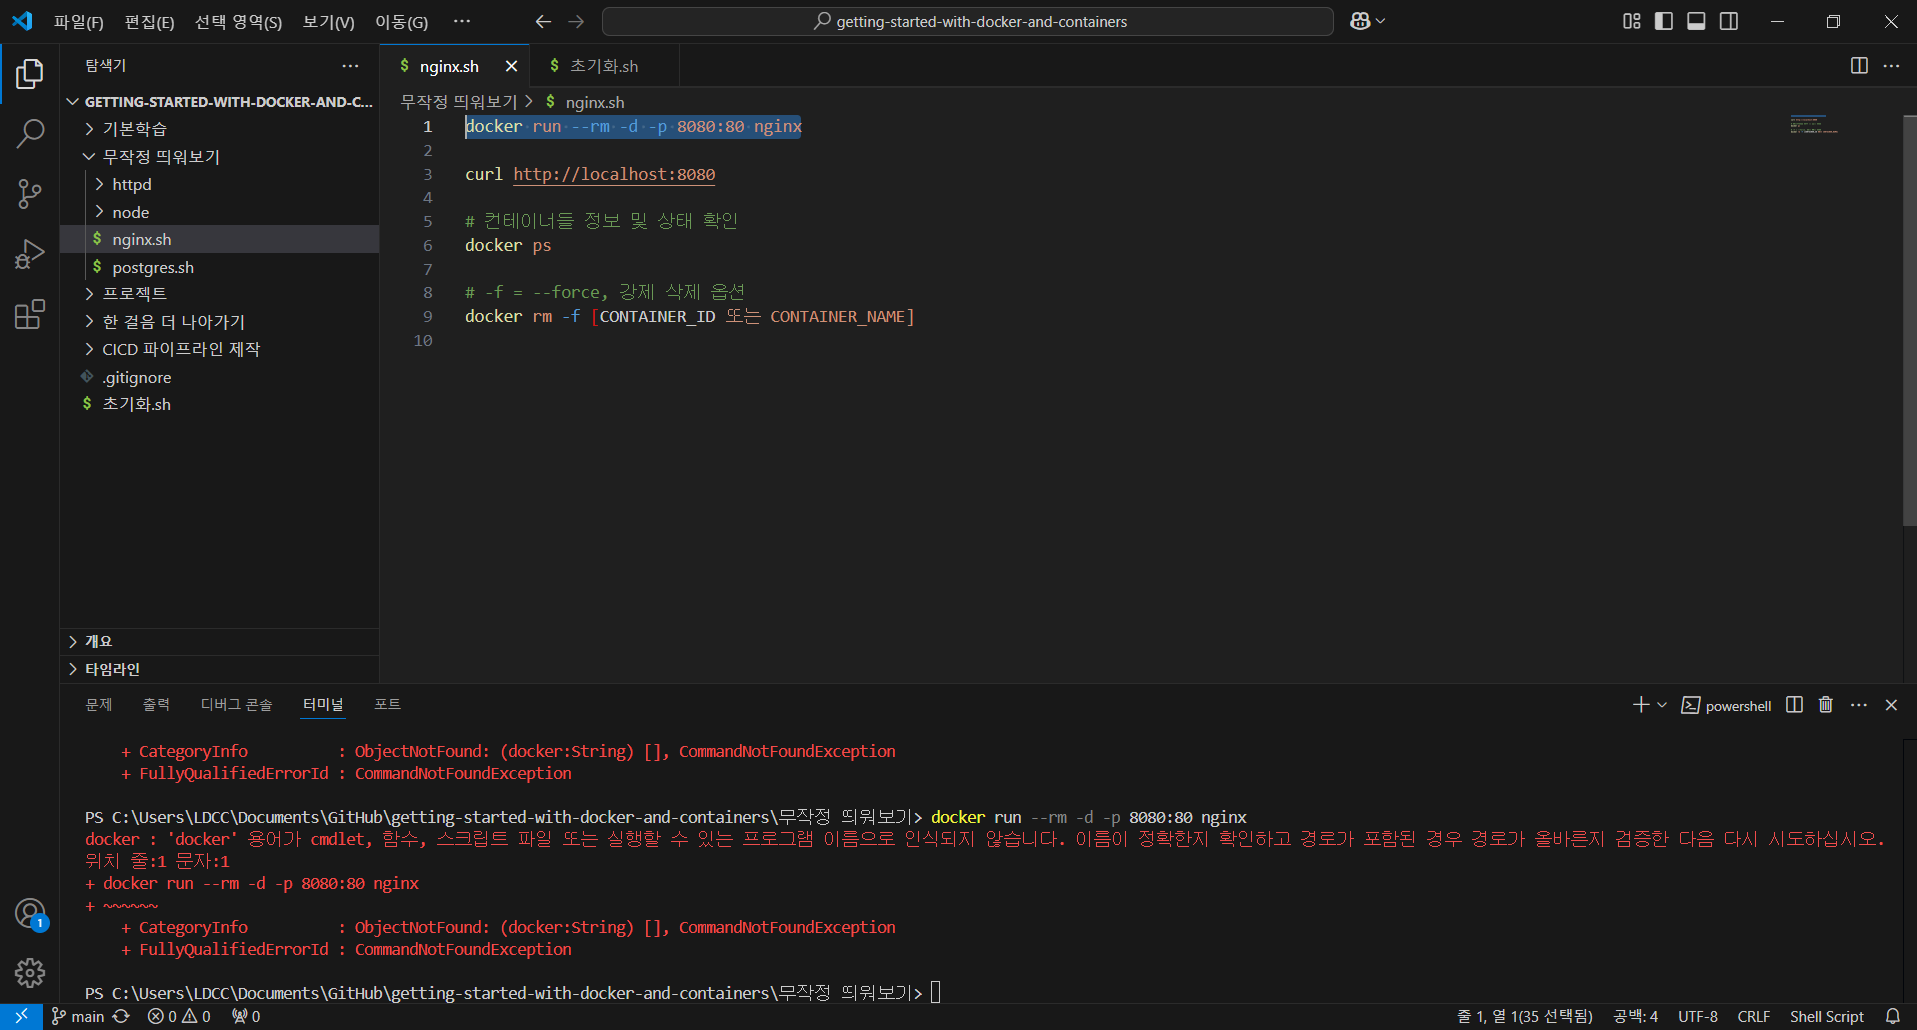Open the Source Control view

30,193
